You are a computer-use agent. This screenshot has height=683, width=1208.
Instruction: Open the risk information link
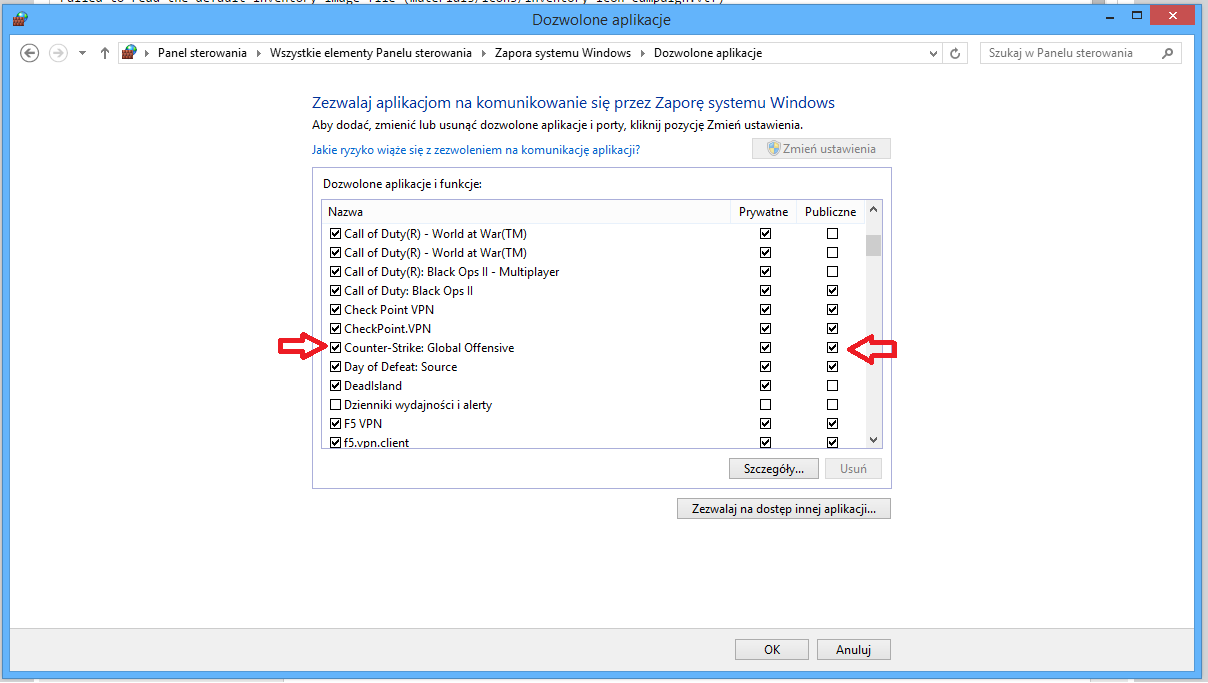[476, 150]
